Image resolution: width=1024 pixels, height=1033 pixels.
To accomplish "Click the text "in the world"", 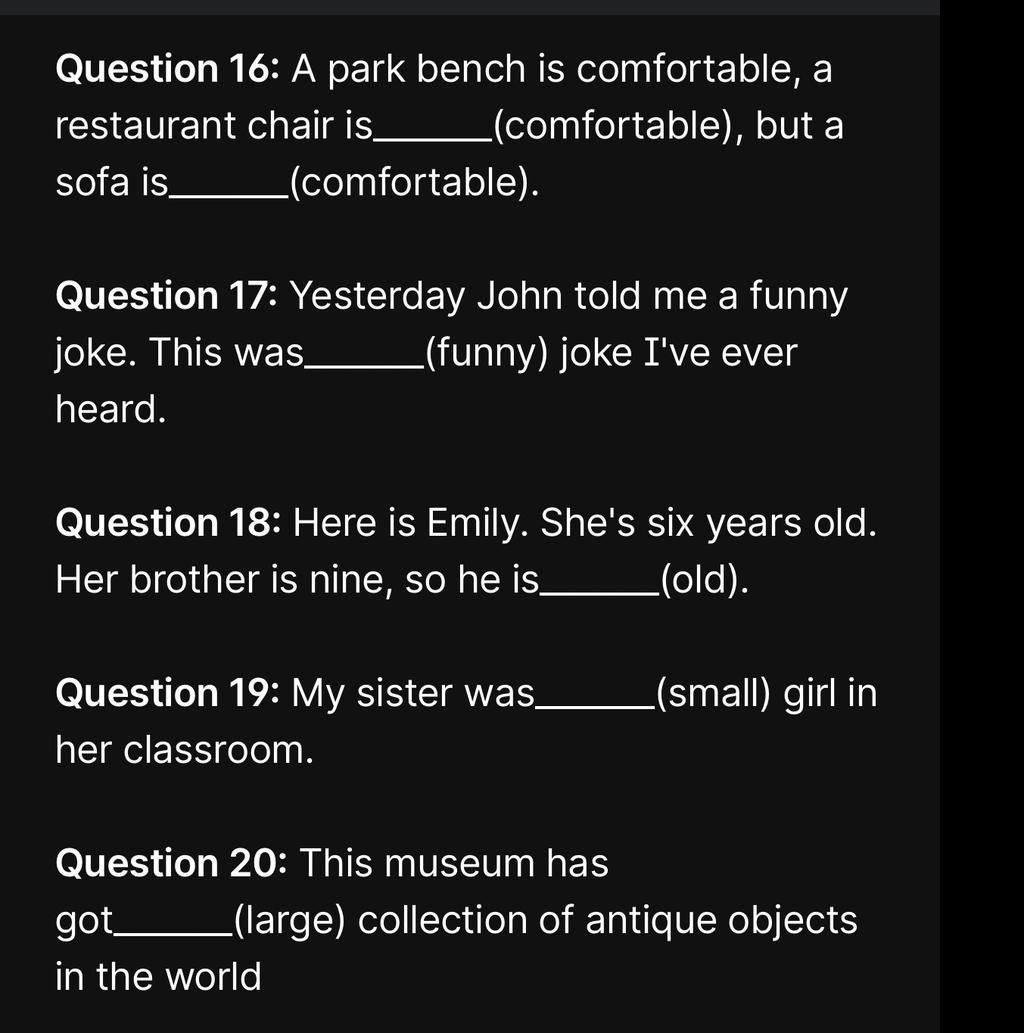I will tap(158, 976).
